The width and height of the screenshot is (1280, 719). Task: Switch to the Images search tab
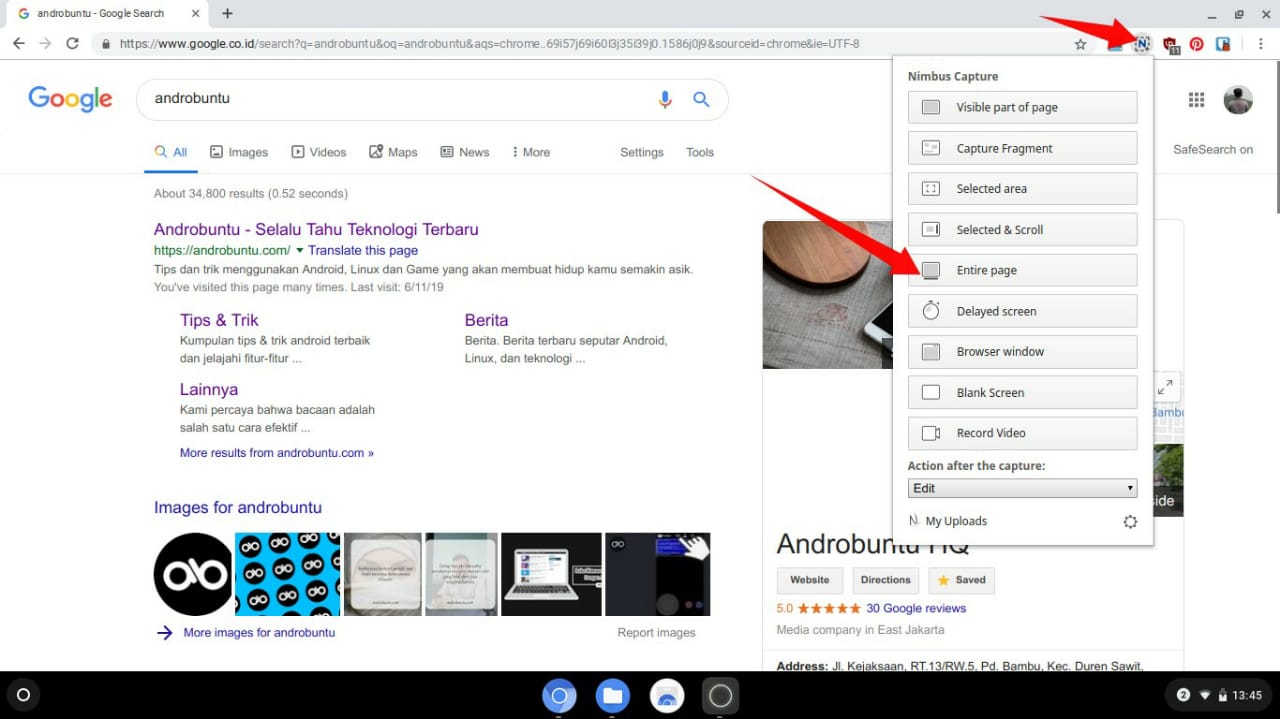tap(239, 151)
